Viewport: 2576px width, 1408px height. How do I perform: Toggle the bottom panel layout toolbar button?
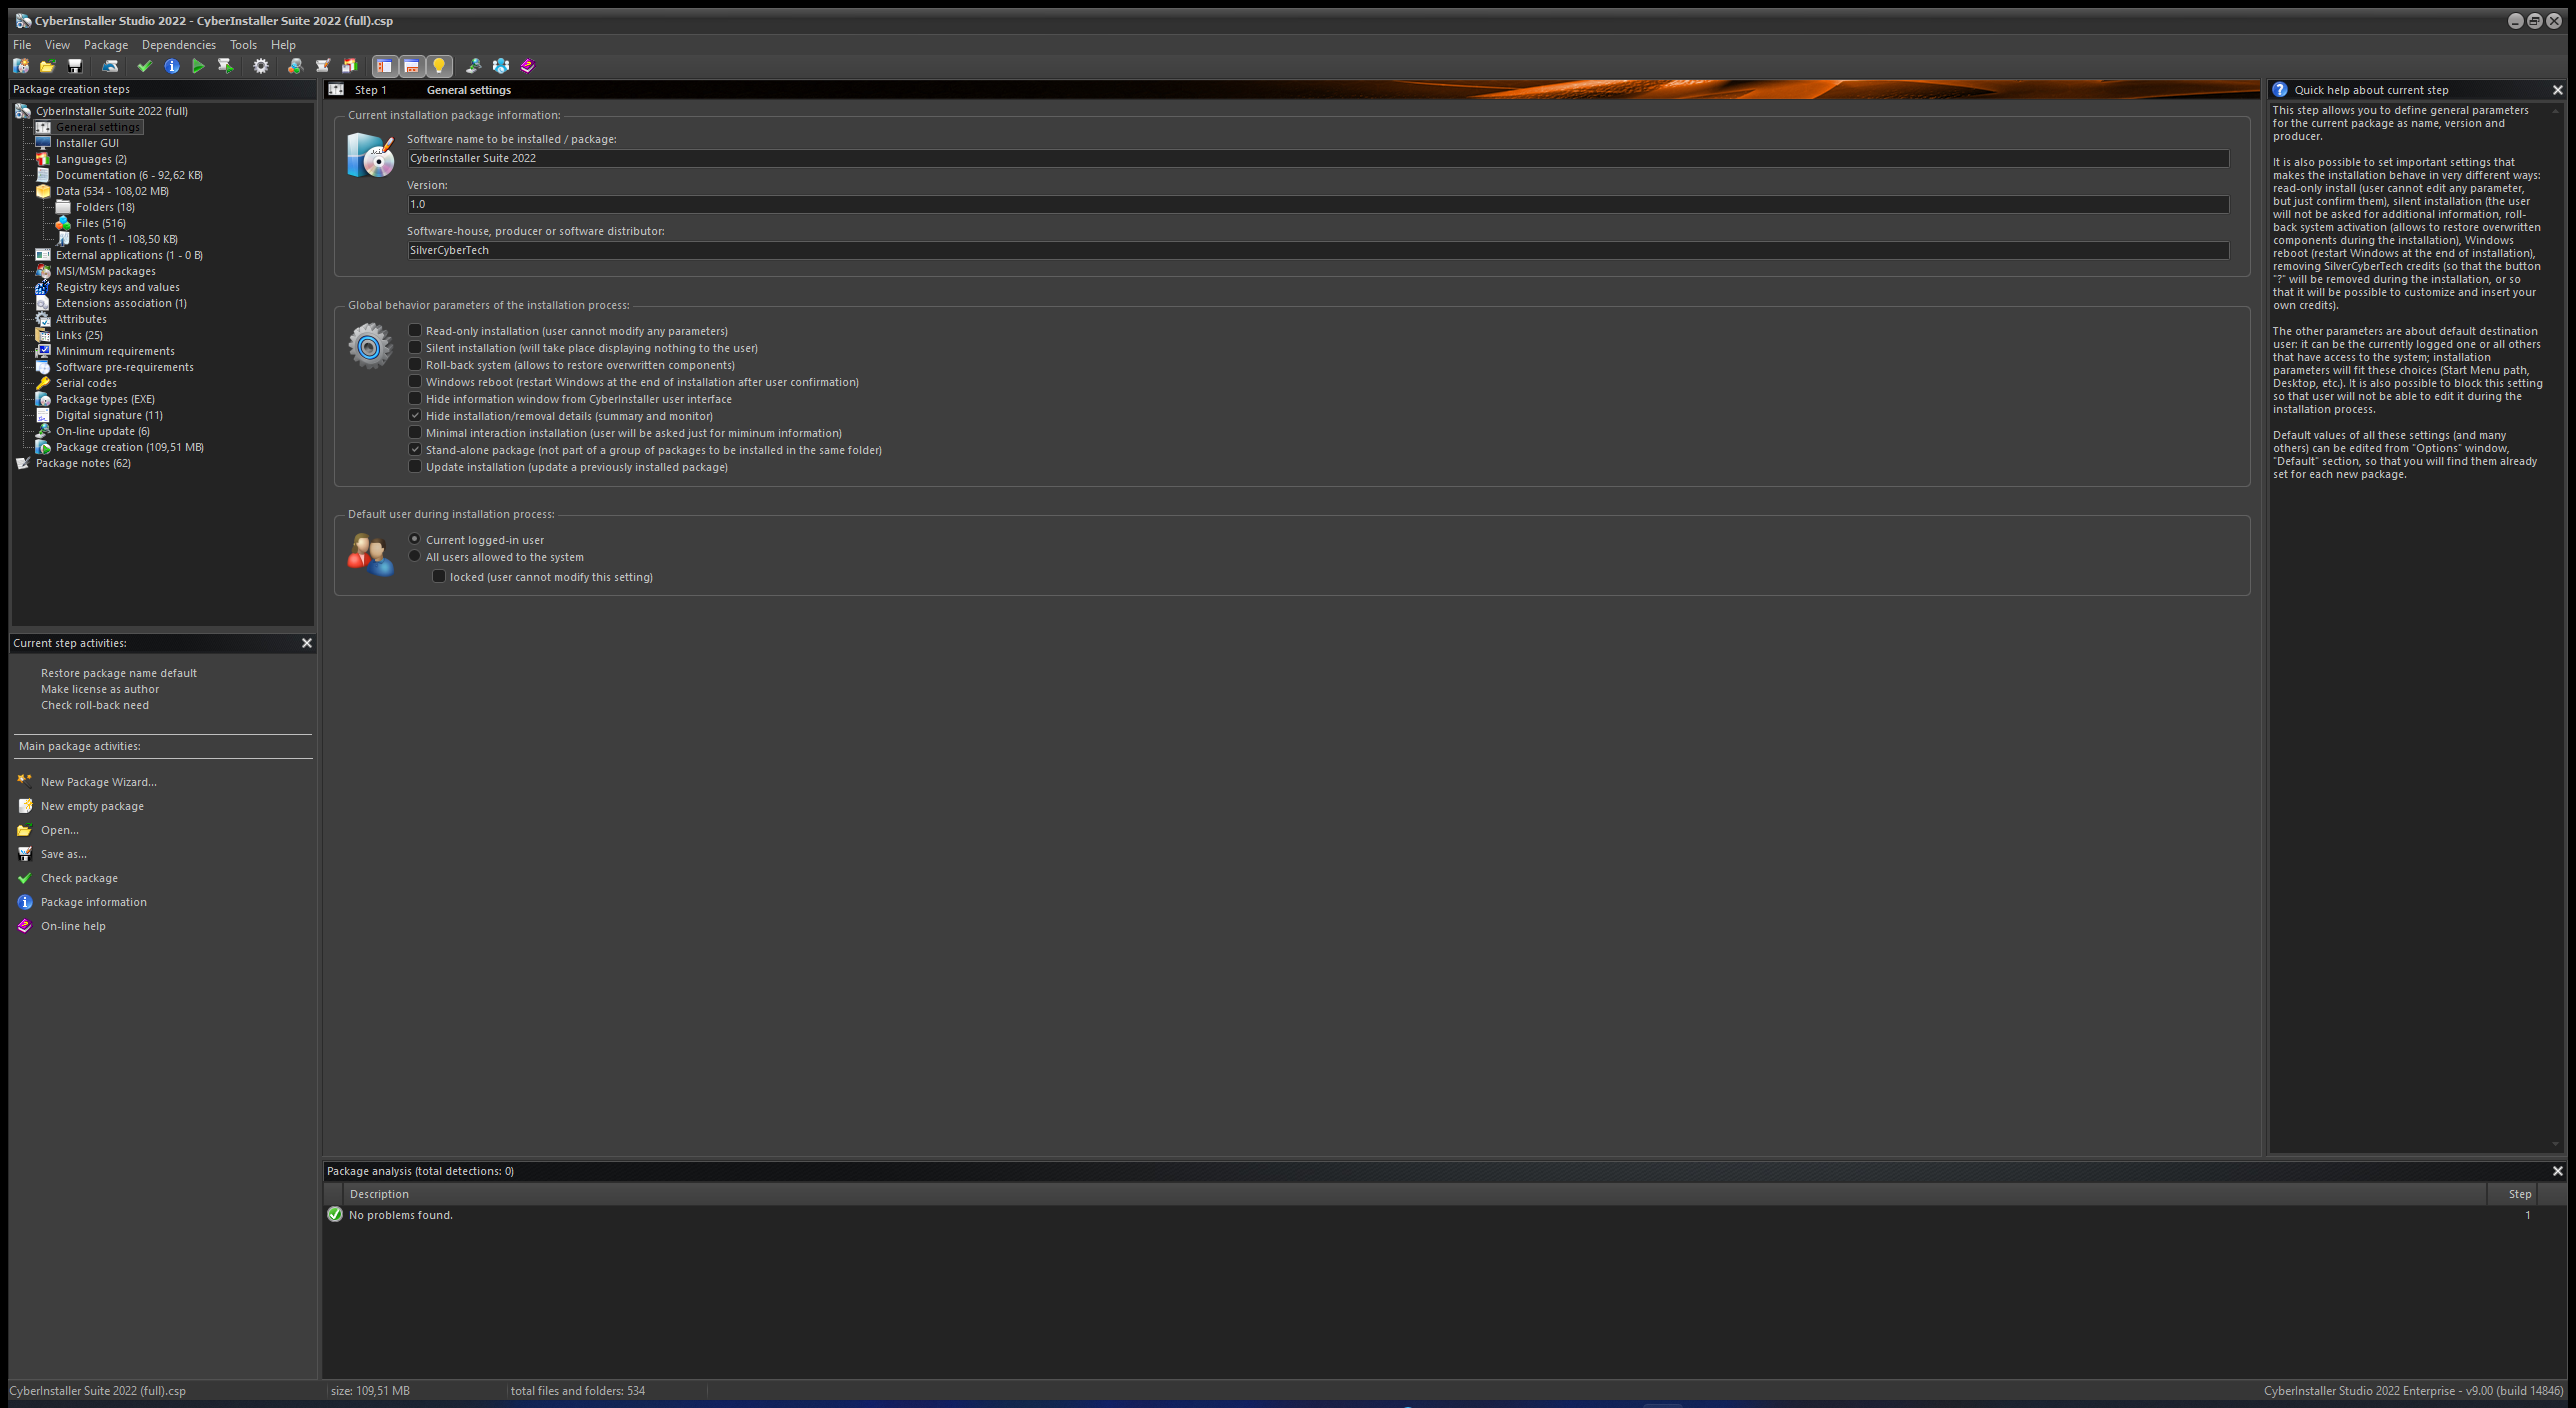pyautogui.click(x=411, y=66)
